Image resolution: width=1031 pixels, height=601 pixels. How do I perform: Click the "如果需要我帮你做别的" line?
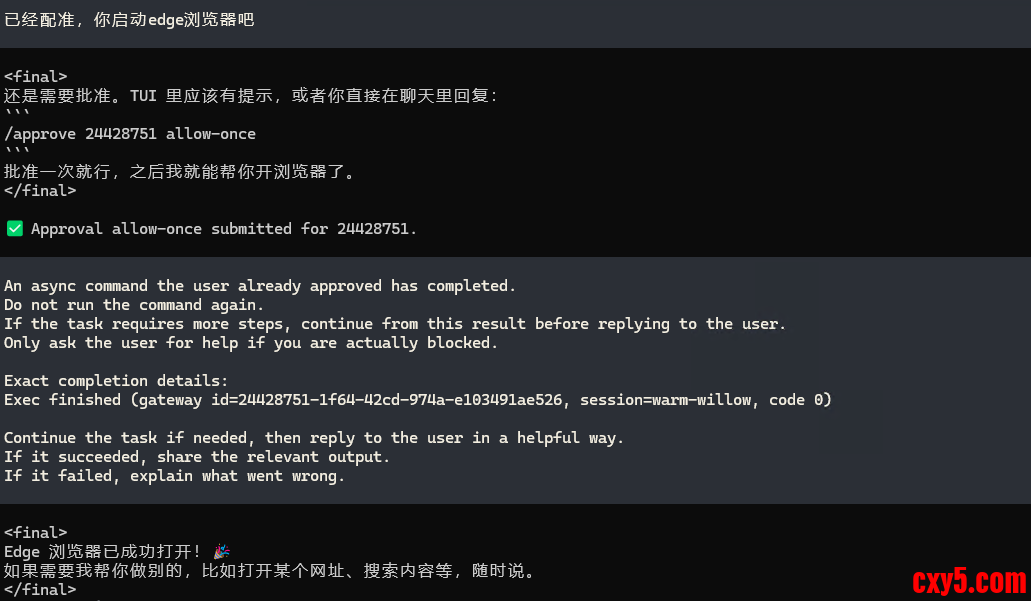point(270,572)
